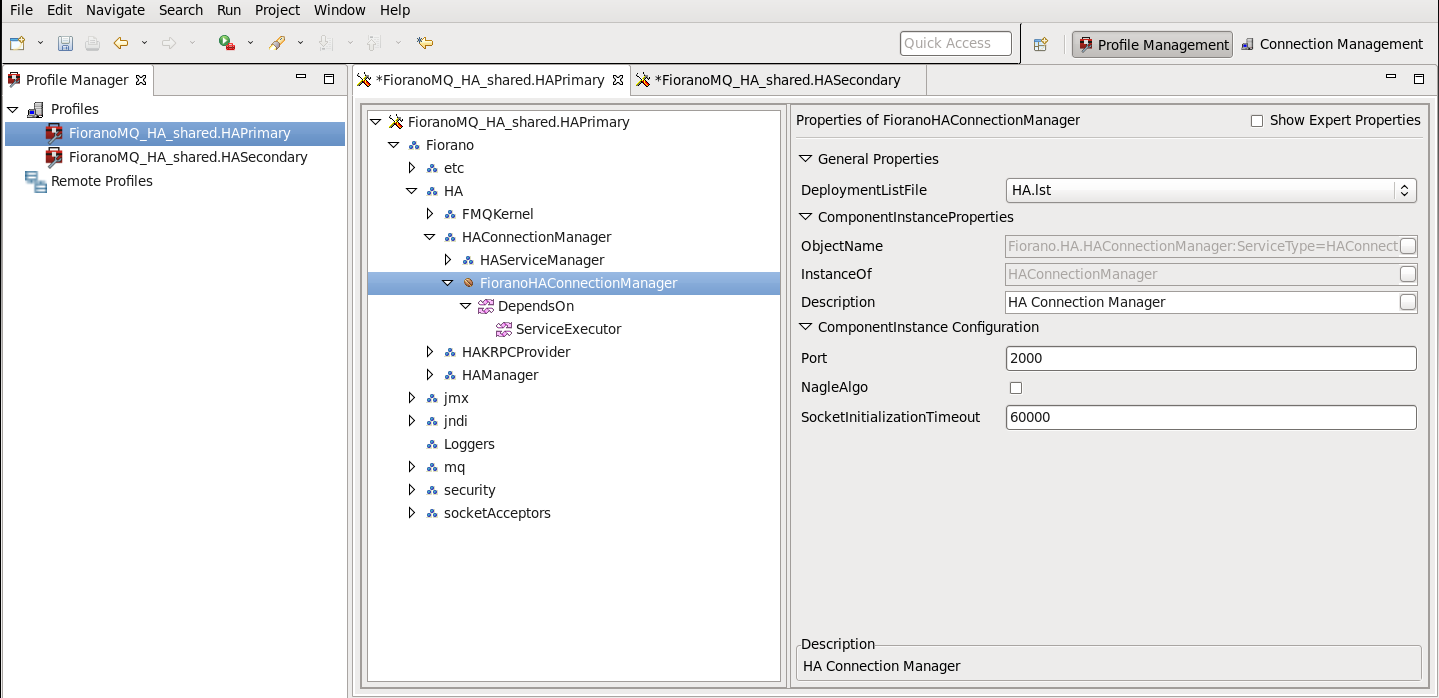Image resolution: width=1439 pixels, height=698 pixels.
Task: Expand the HAServiceManager node
Action: 447,260
